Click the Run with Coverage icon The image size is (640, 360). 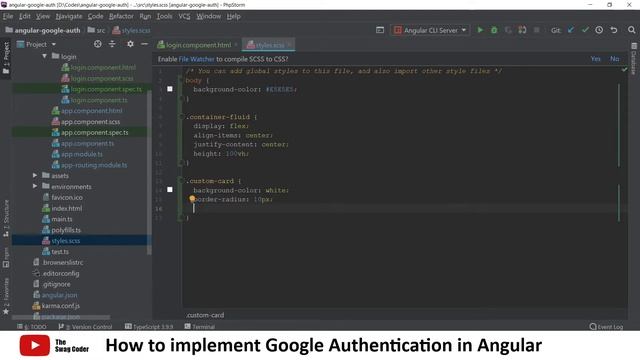pos(508,30)
